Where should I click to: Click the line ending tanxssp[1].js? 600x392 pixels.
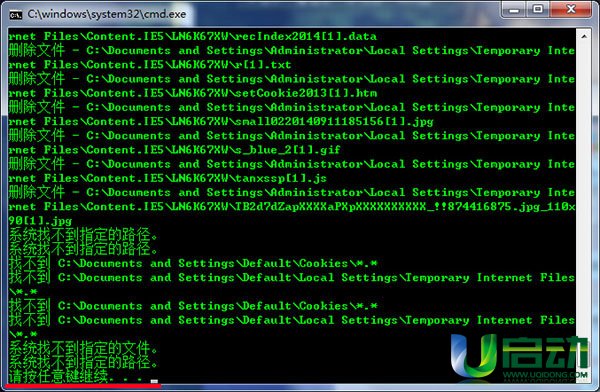click(168, 178)
